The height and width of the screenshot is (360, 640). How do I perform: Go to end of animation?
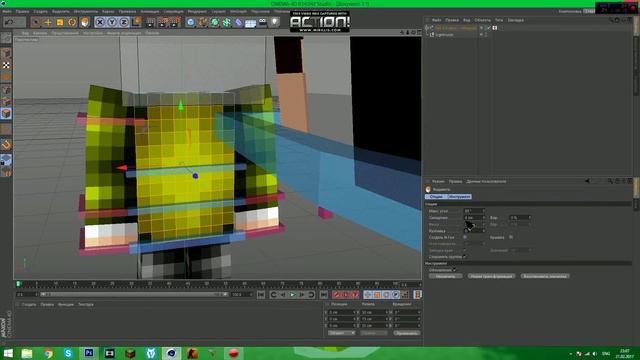323,295
